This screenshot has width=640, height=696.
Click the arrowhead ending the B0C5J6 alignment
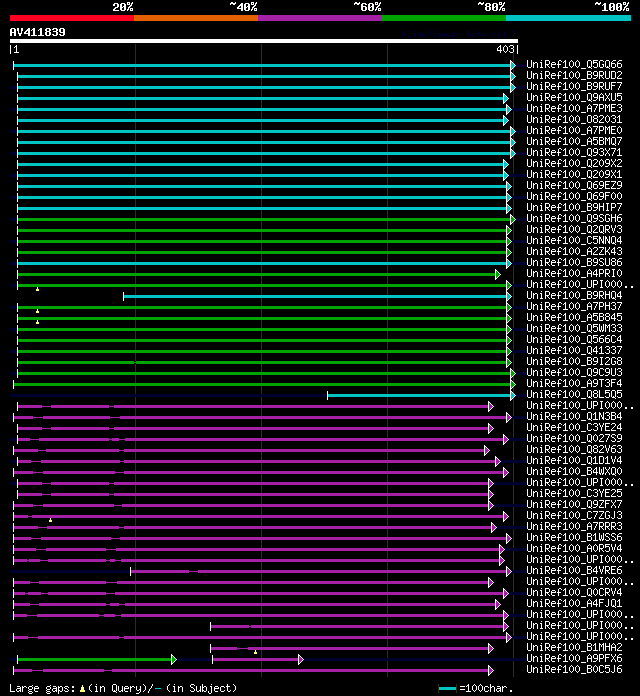tap(490, 671)
